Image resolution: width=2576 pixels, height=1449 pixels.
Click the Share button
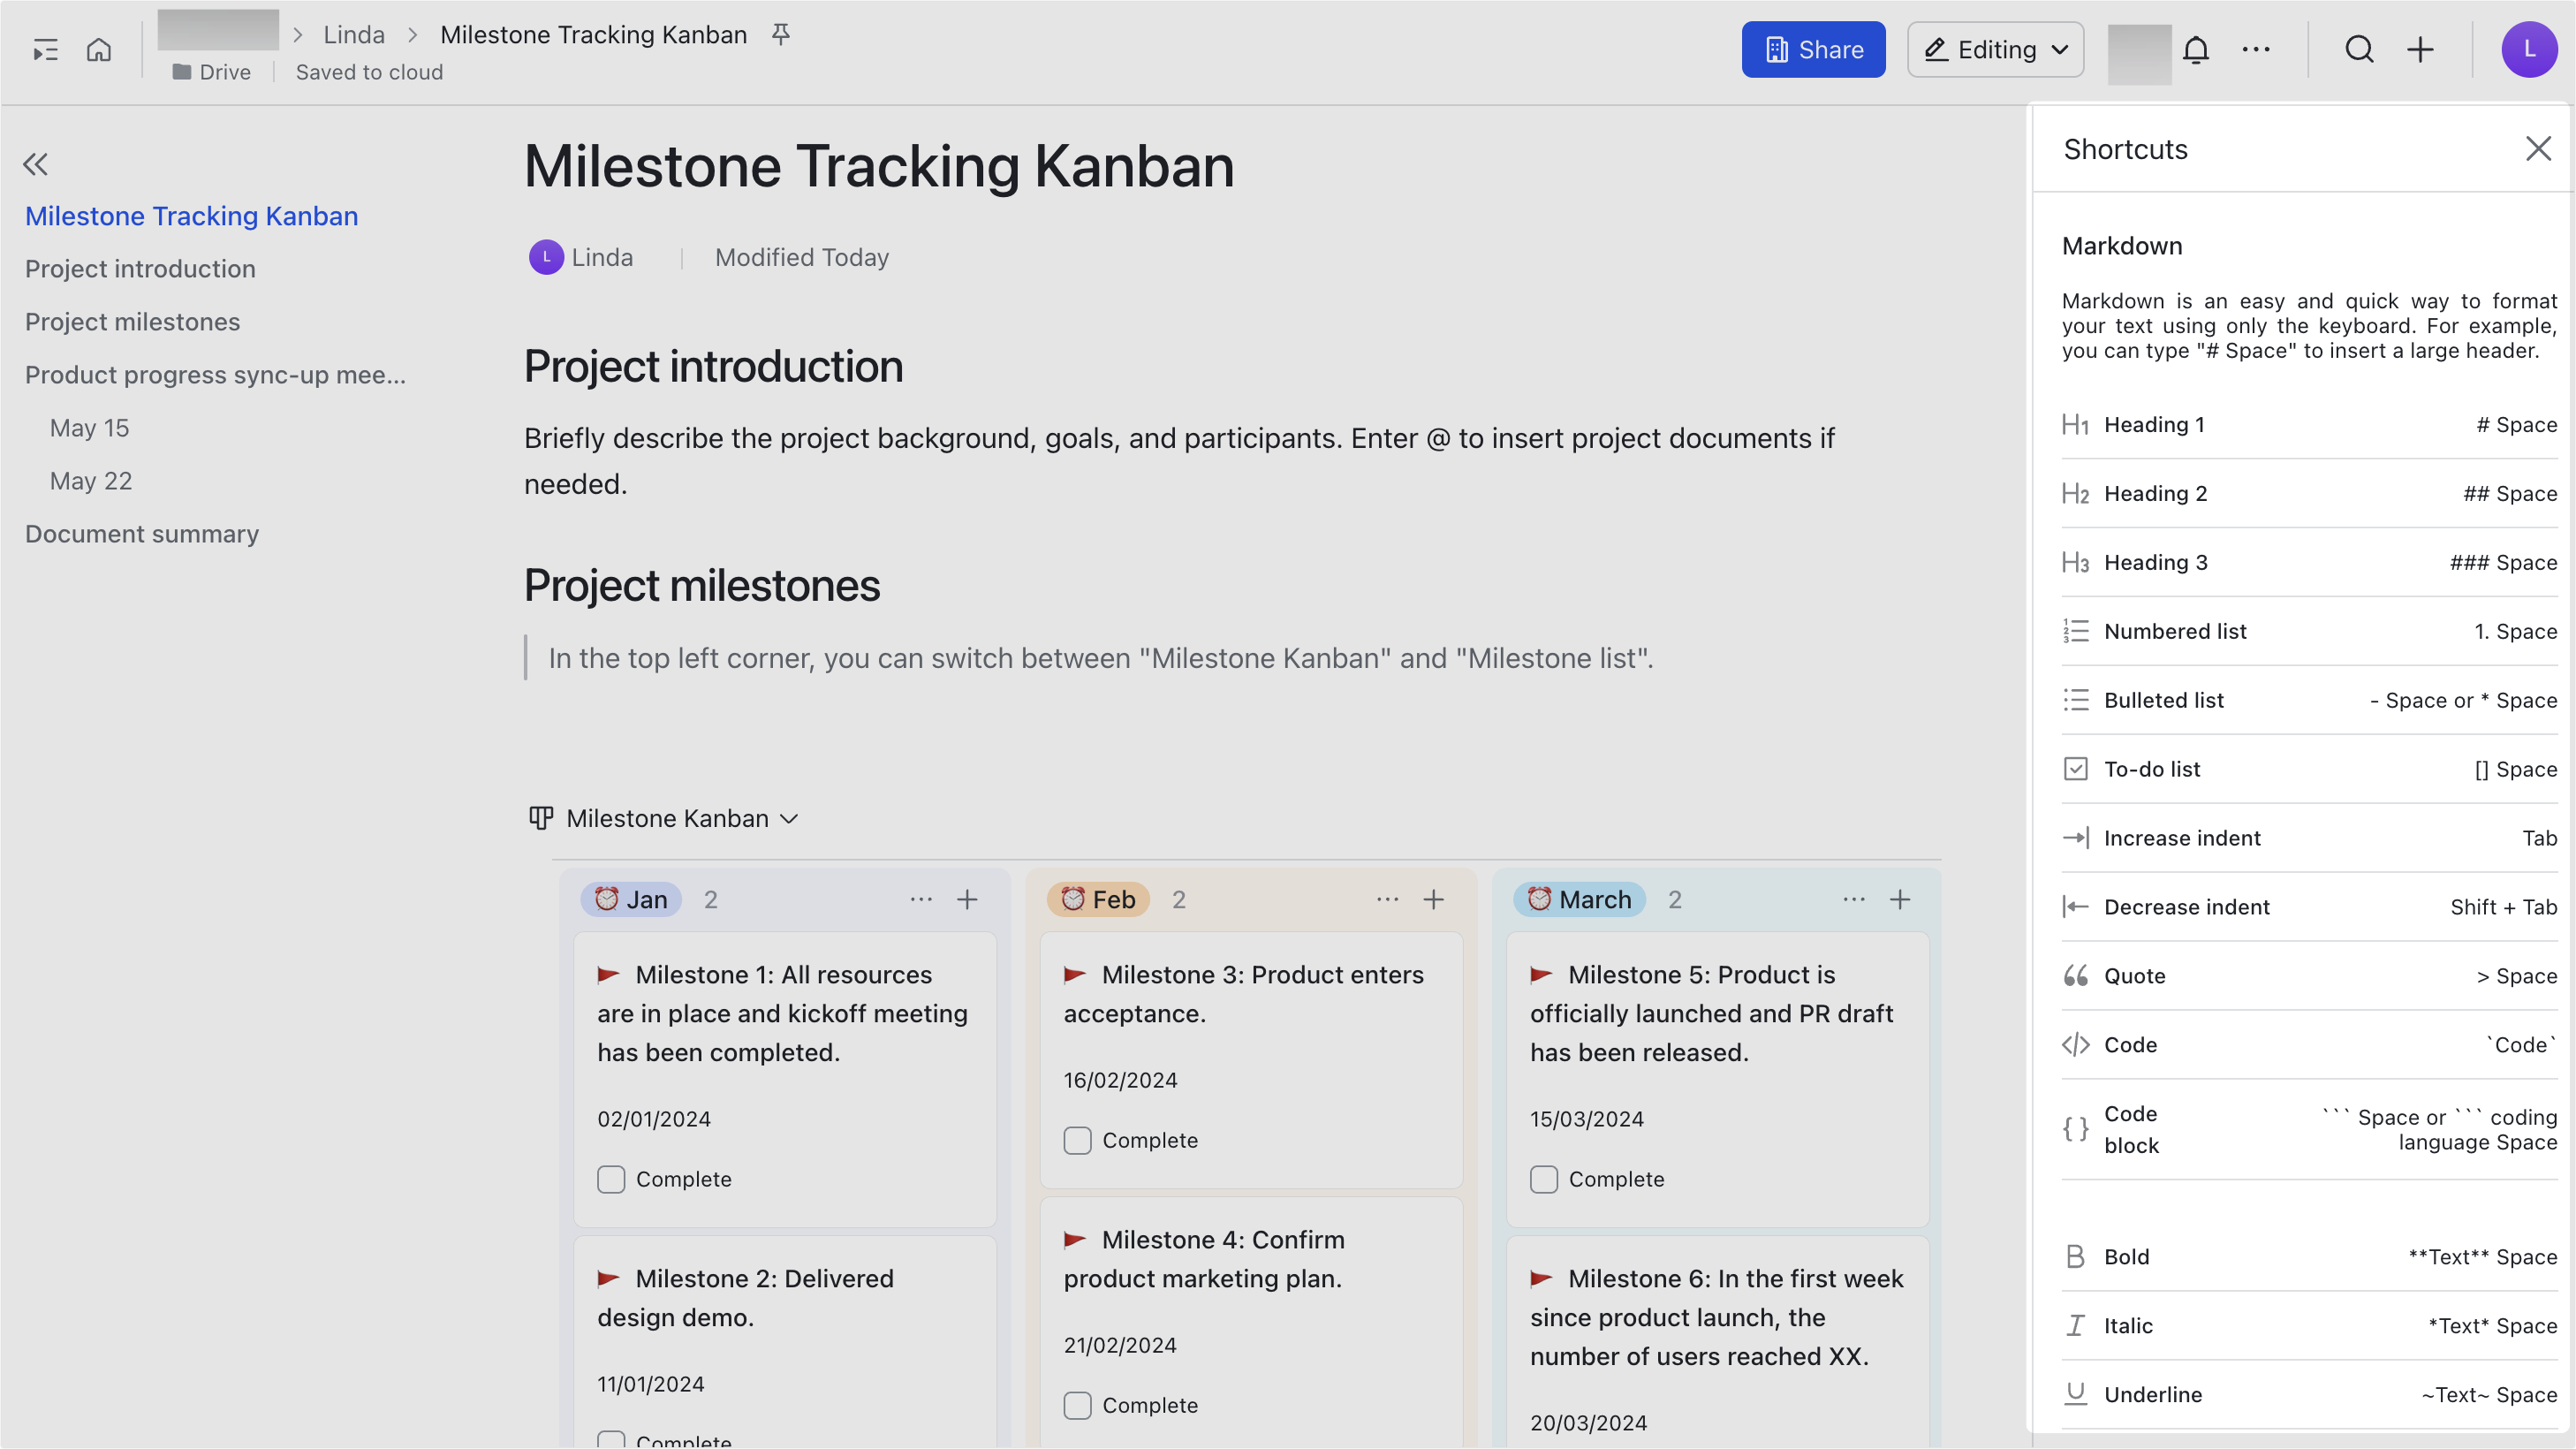1813,50
